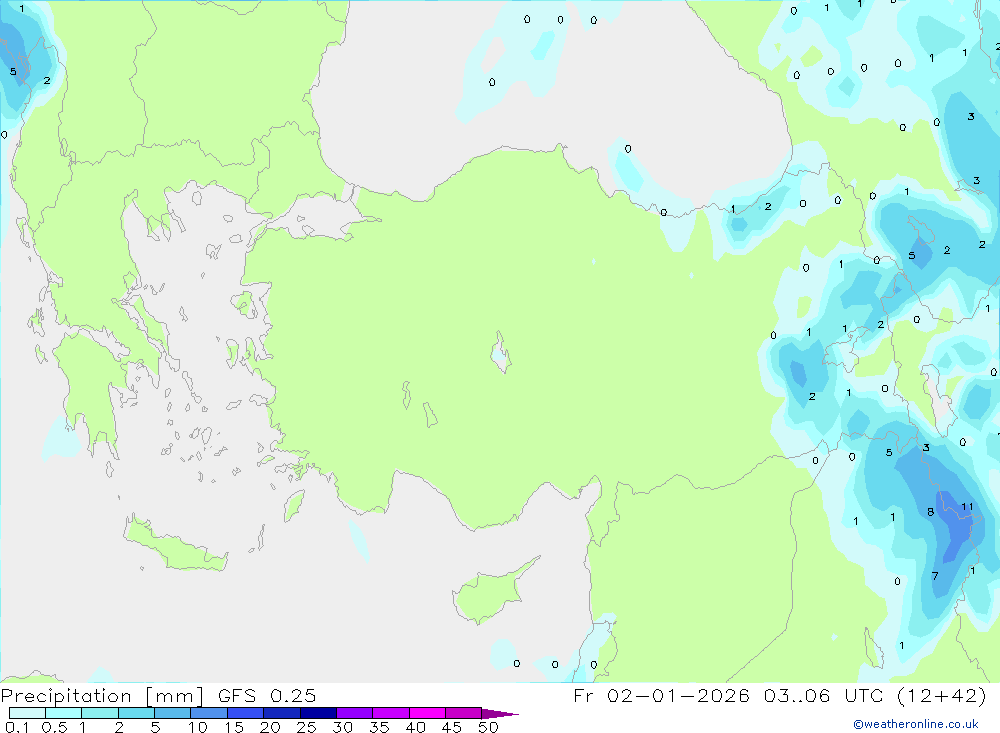Select the 2–5 mm legend color swatch
1000x733 pixels.
pos(136,713)
